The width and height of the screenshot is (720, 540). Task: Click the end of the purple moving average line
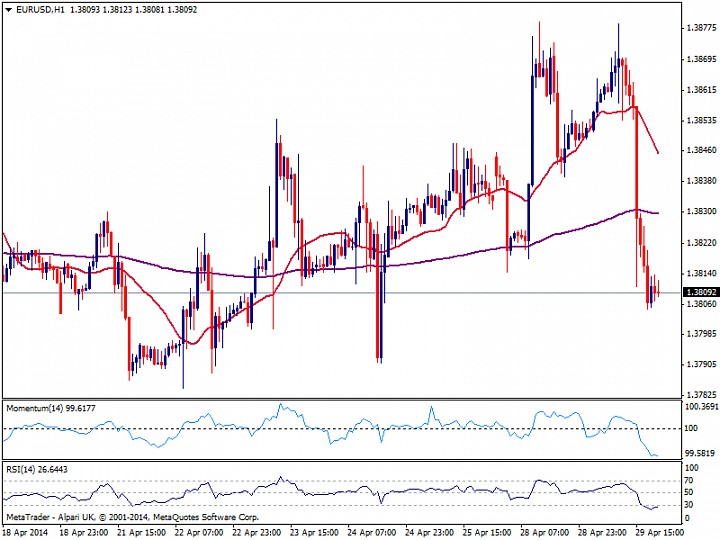658,213
